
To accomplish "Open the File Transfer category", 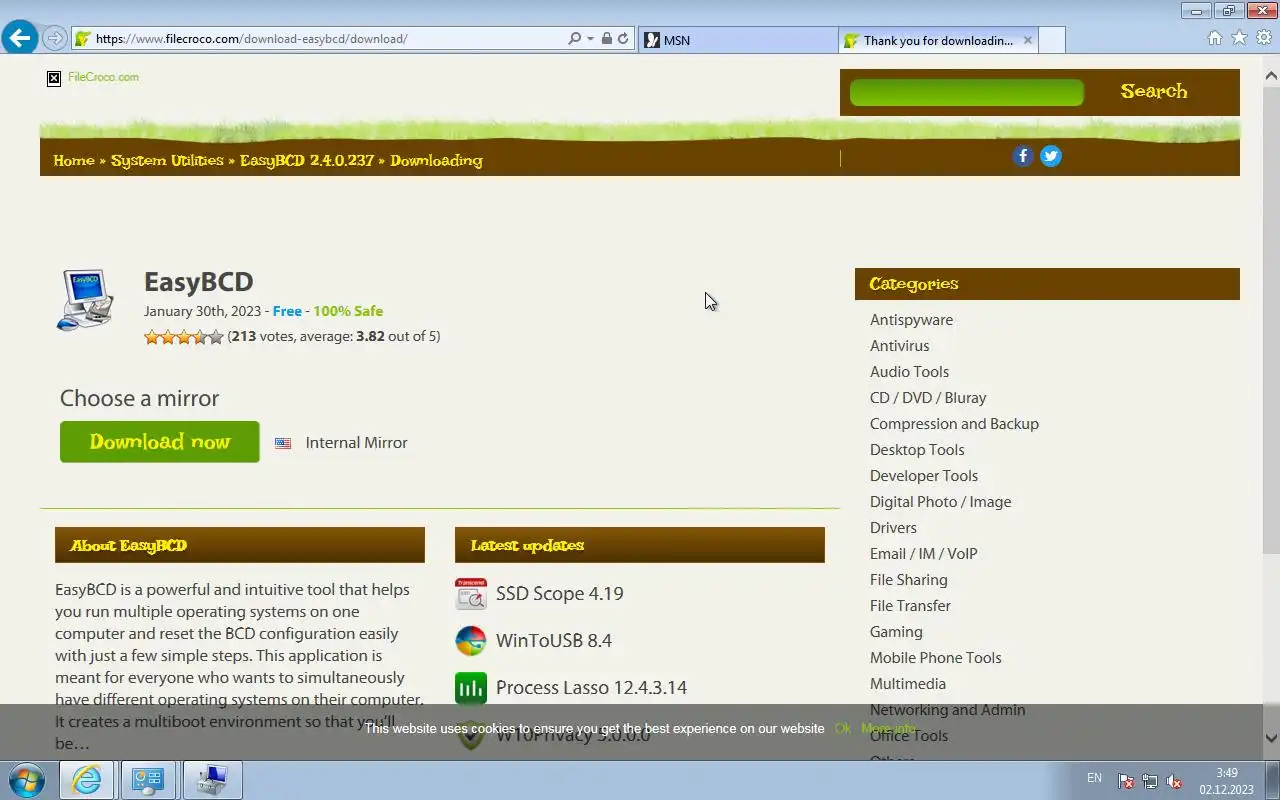I will coord(910,606).
